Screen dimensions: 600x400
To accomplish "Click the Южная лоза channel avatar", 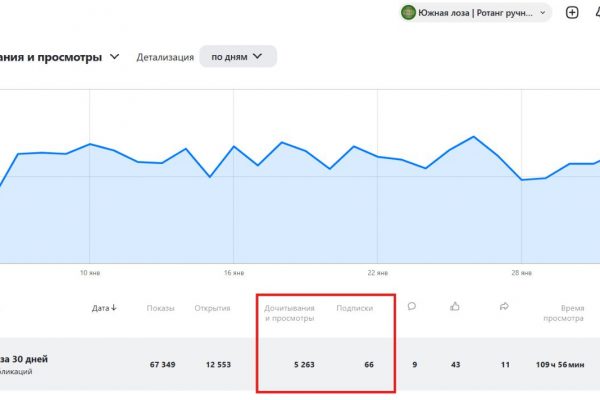I will (x=408, y=13).
